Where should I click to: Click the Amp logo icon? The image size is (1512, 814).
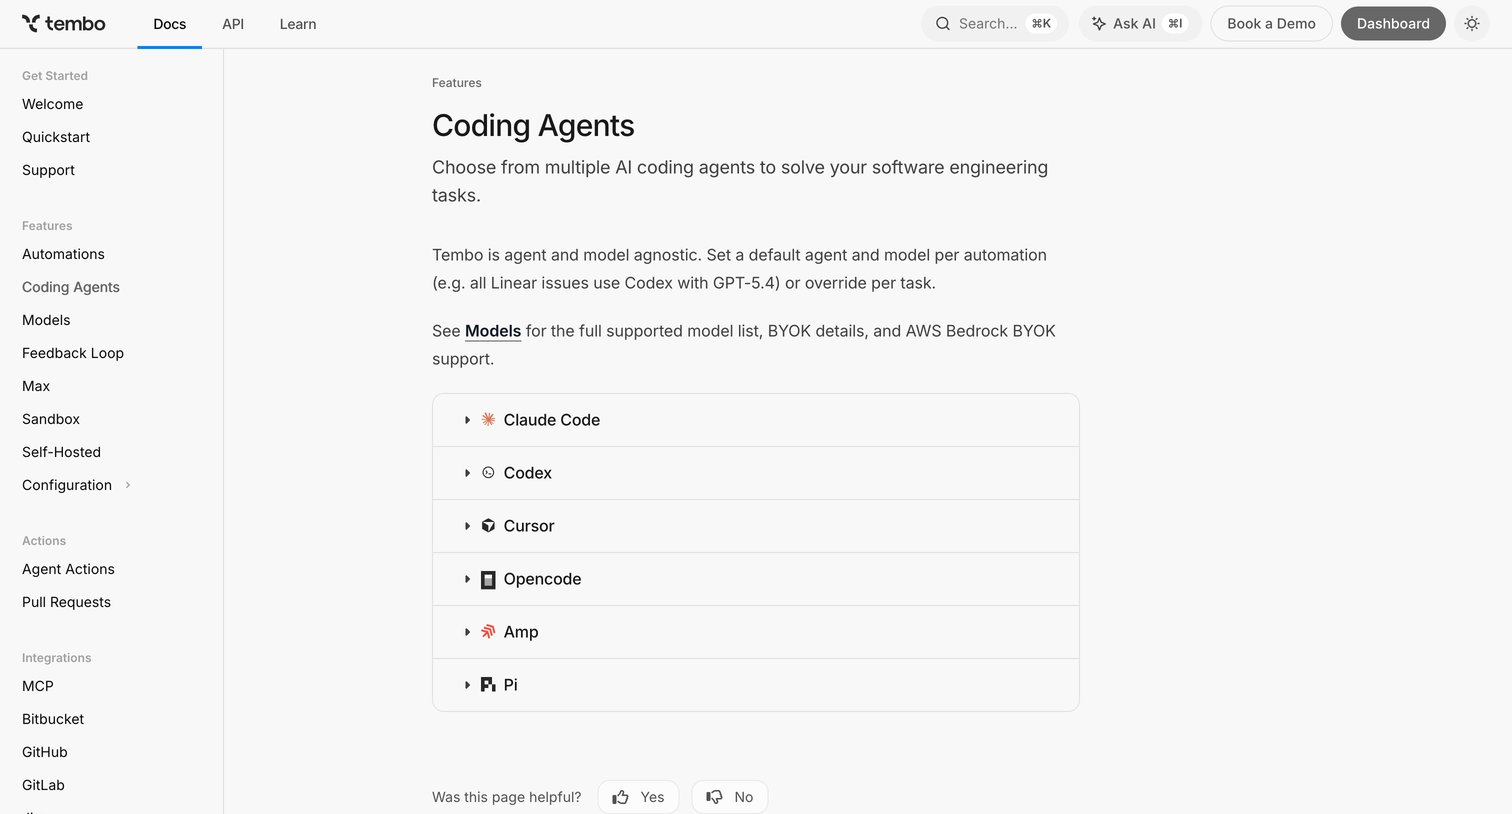(x=488, y=631)
